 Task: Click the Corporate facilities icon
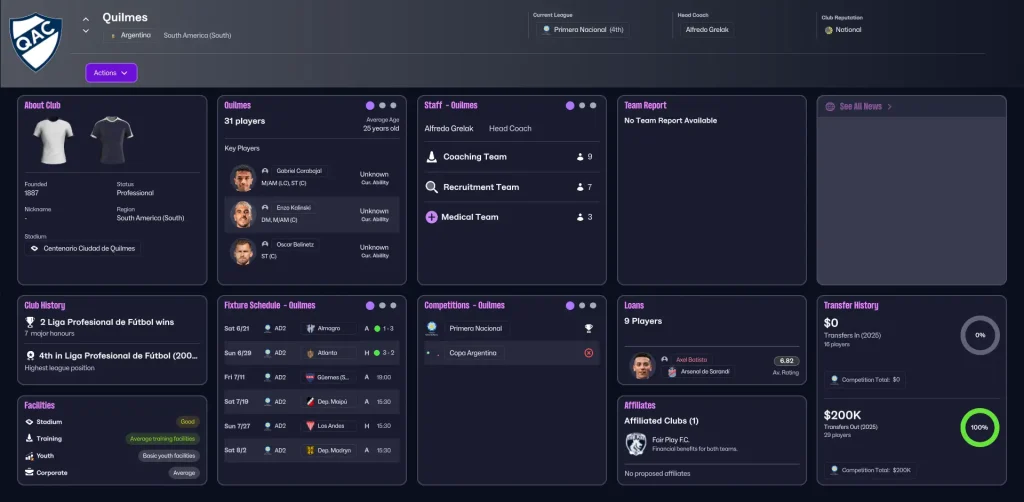29,473
